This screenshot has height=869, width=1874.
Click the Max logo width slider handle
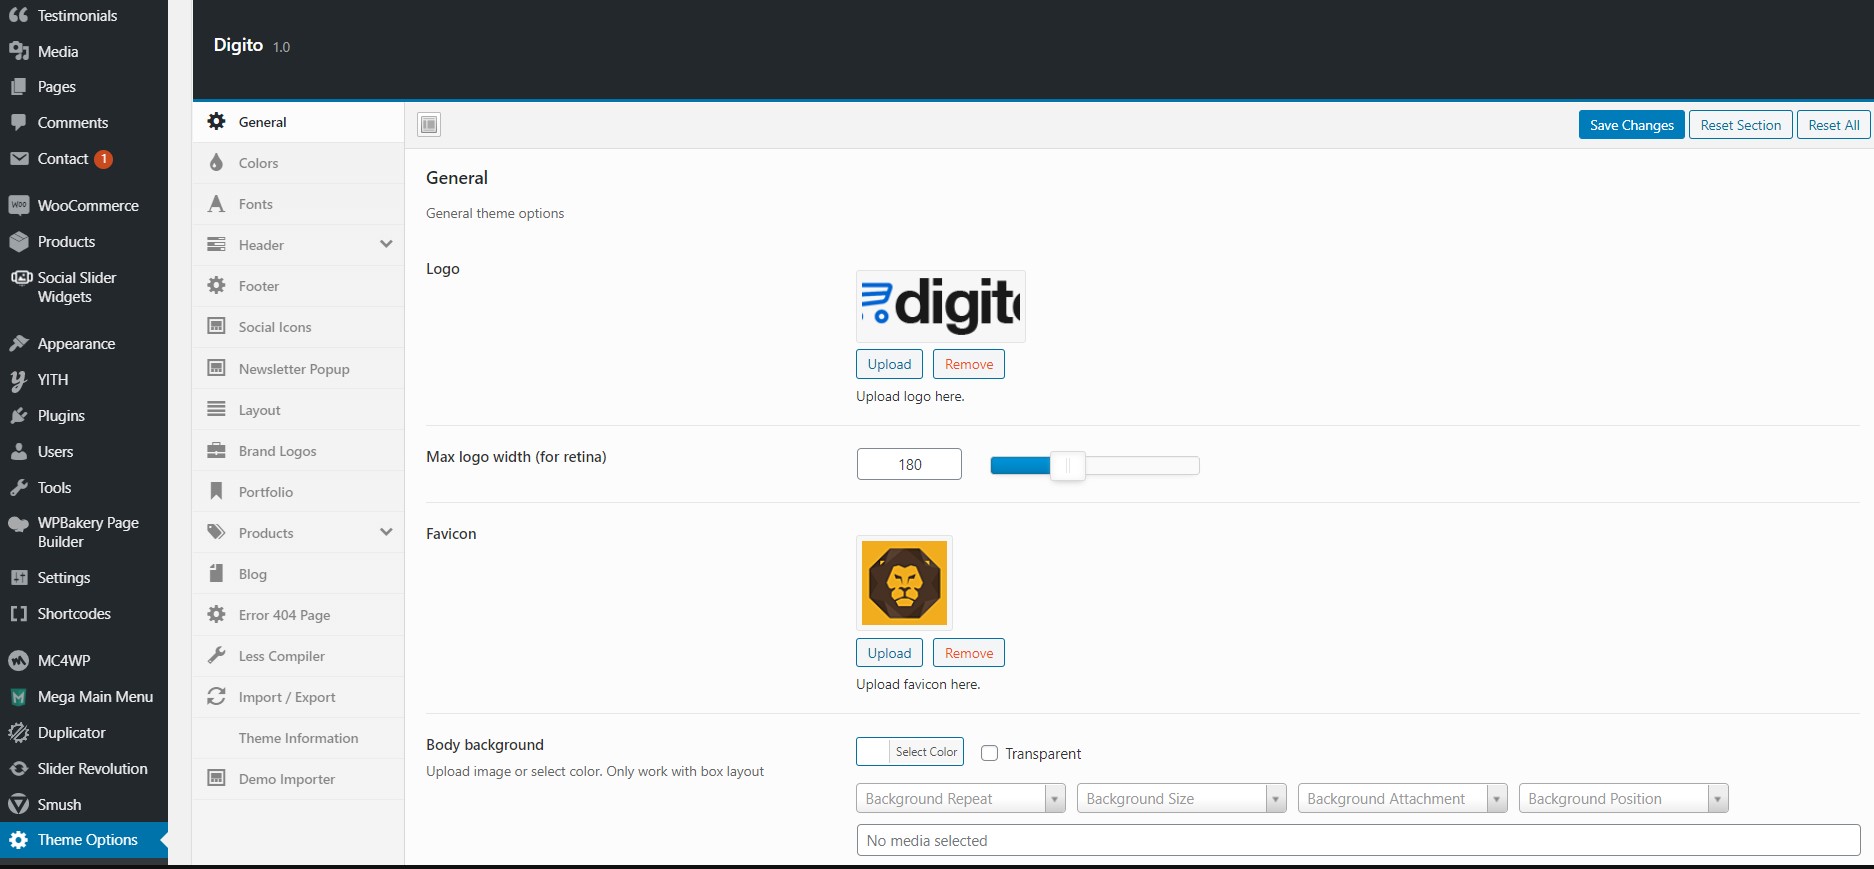click(x=1067, y=465)
